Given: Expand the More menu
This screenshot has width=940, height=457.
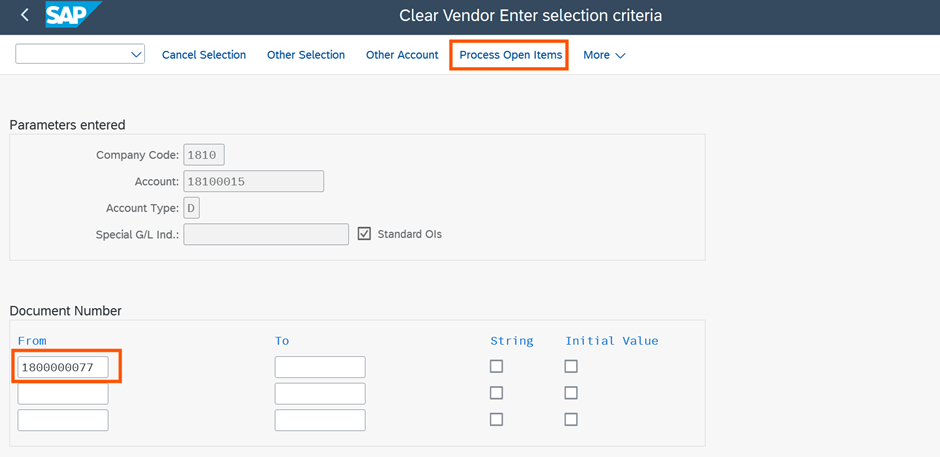Looking at the screenshot, I should pyautogui.click(x=604, y=55).
